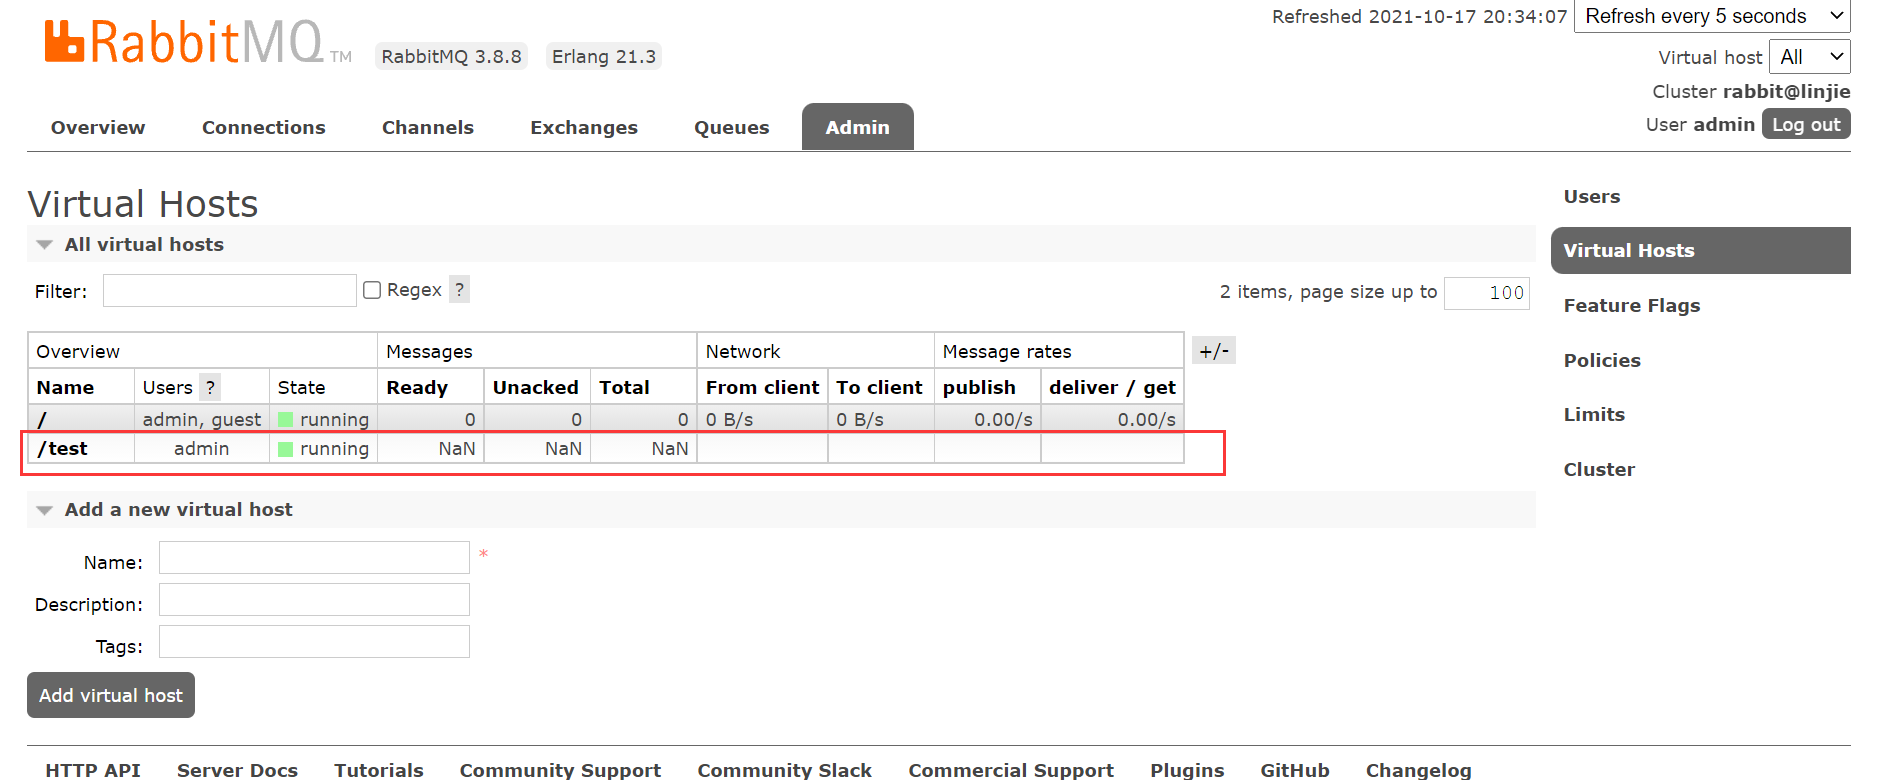Click the Unacked column header

point(536,388)
